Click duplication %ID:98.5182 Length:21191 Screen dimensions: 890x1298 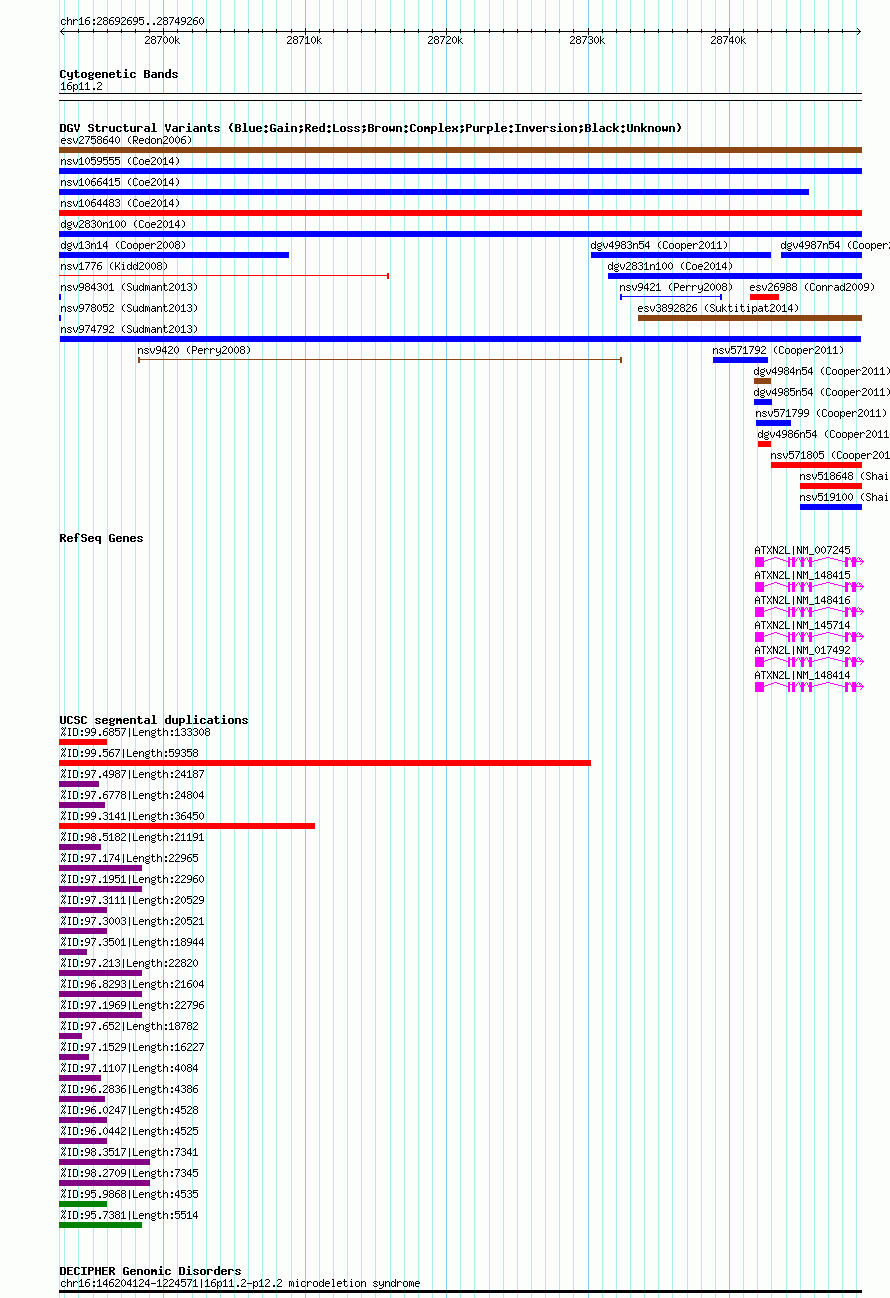coord(80,847)
